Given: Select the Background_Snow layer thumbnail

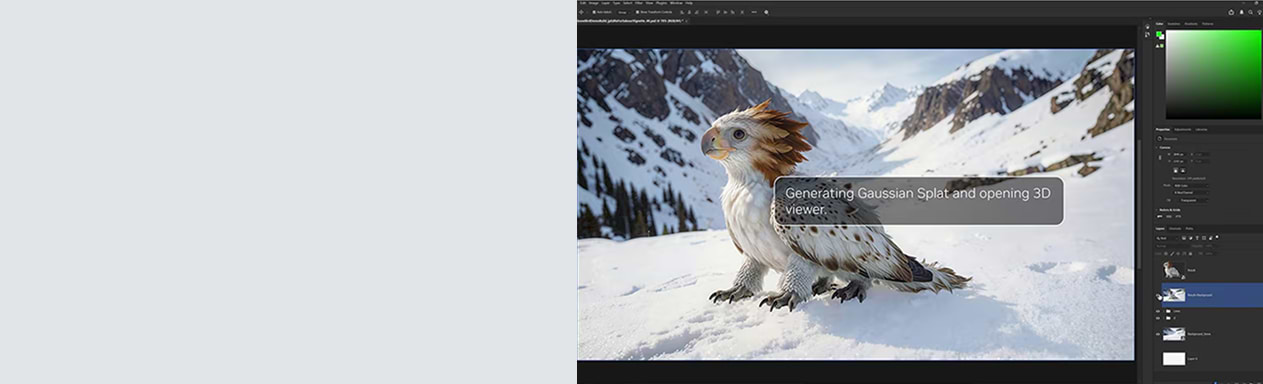Looking at the screenshot, I should 1174,334.
